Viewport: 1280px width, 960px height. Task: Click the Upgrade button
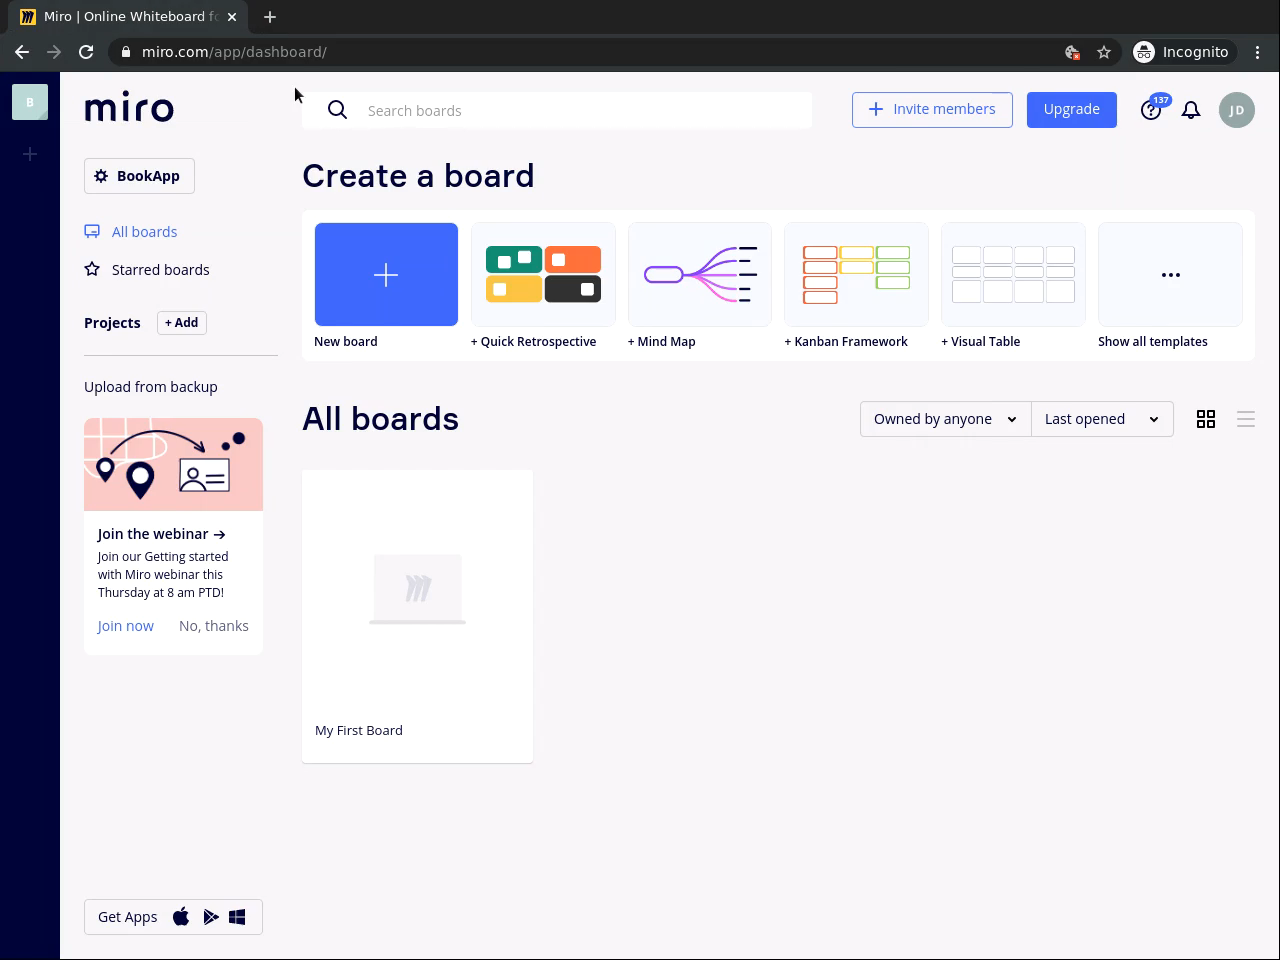[x=1072, y=109]
